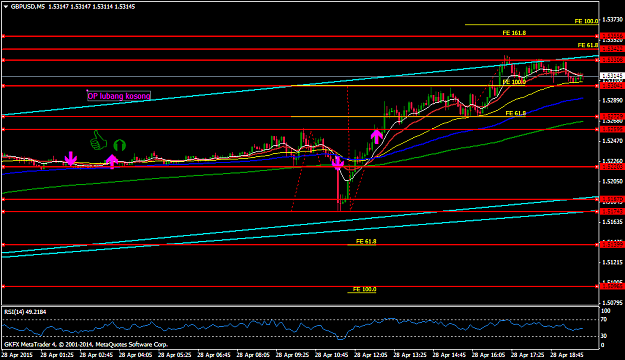The width and height of the screenshot is (625, 360).
Task: Click the red price tag 1.50965
Action: pyautogui.click(x=612, y=286)
